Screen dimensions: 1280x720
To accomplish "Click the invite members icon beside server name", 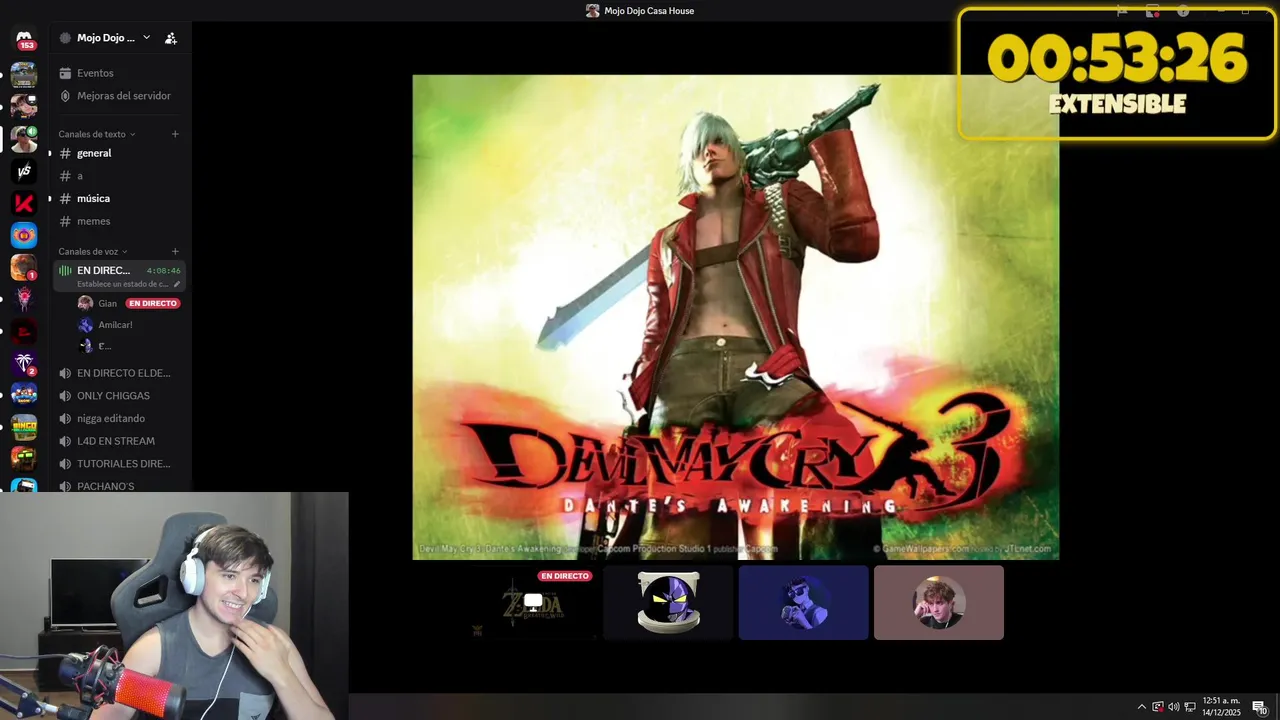I will tap(171, 38).
